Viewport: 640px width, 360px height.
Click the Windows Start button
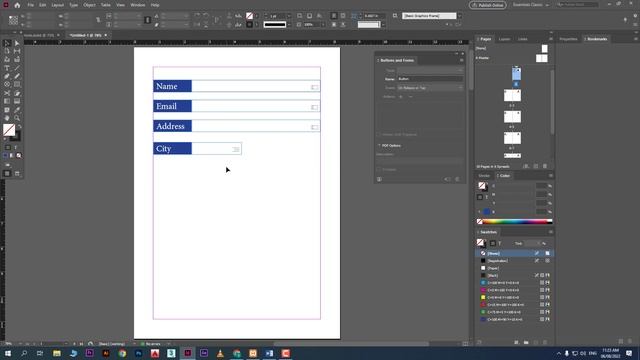pyautogui.click(x=8, y=353)
